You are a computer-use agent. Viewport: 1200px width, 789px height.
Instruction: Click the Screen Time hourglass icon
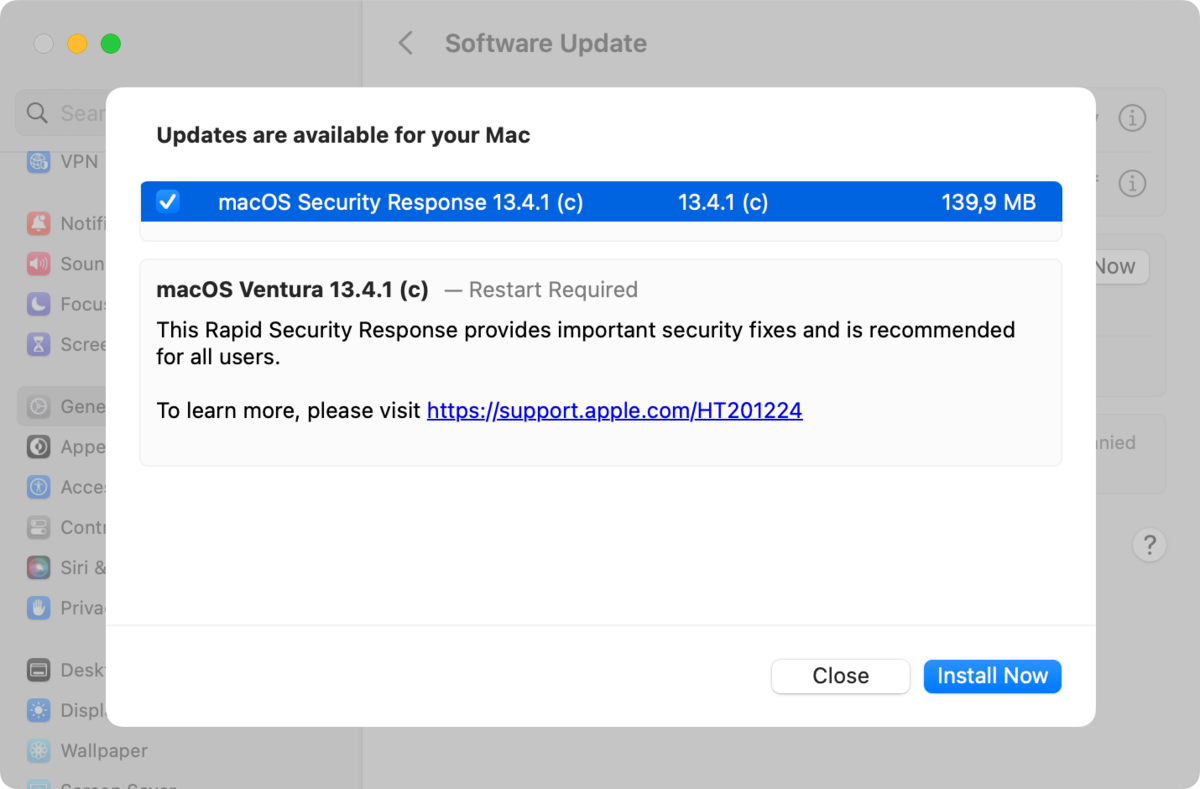coord(38,344)
